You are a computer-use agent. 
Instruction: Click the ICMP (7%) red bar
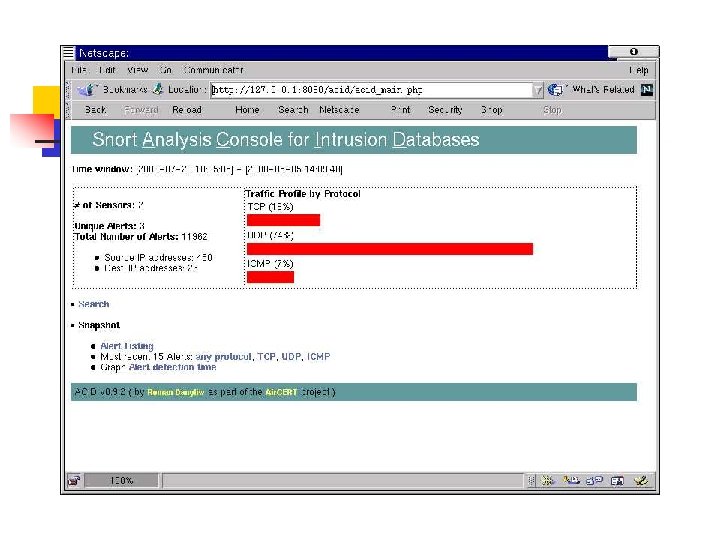click(270, 277)
